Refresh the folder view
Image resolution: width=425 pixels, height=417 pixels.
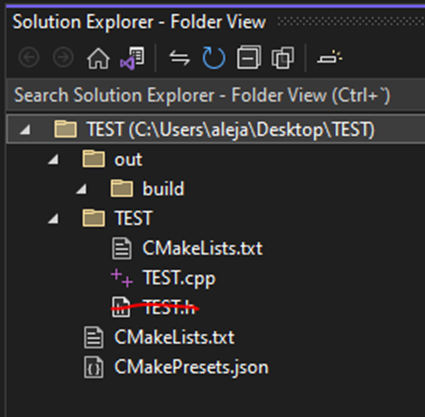coord(214,58)
